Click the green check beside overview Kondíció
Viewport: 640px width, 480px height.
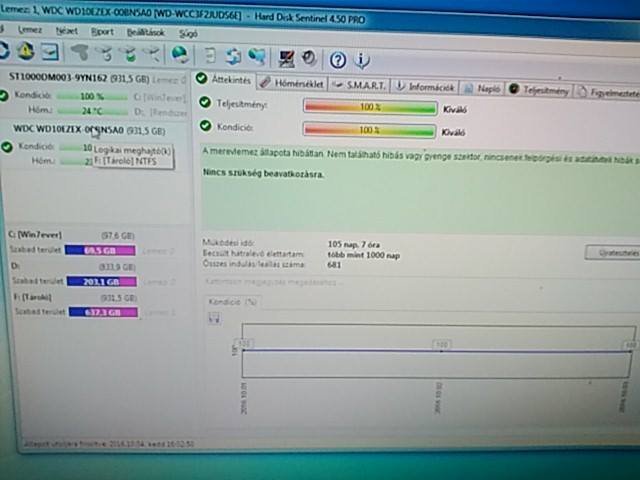pyautogui.click(x=206, y=126)
